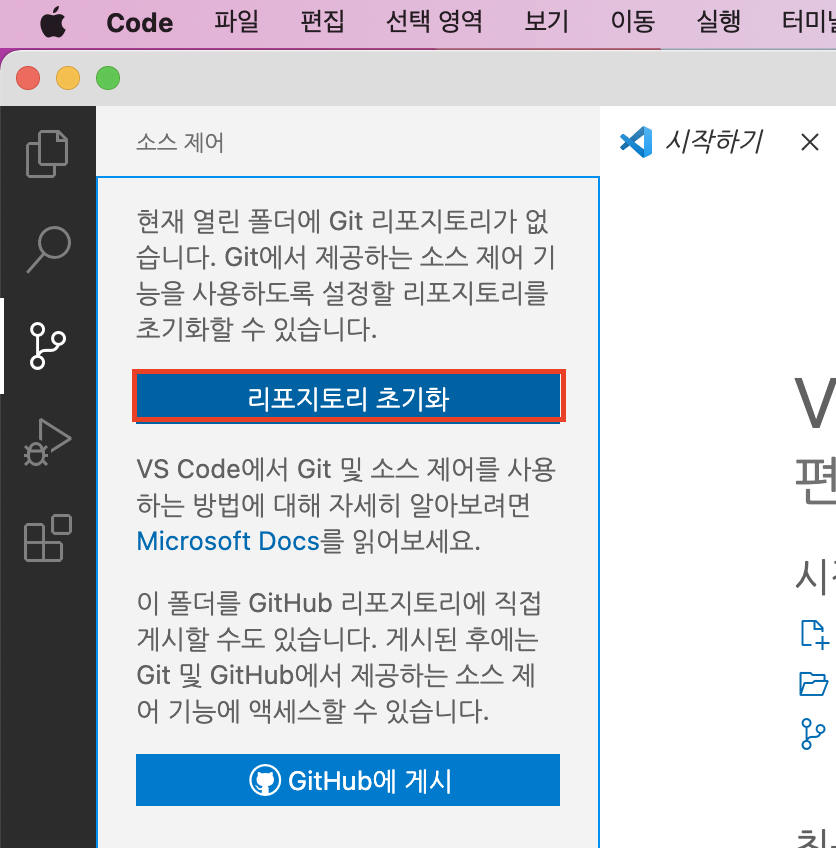Click the Apple menu icon
Image resolution: width=836 pixels, height=848 pixels.
pos(53,23)
